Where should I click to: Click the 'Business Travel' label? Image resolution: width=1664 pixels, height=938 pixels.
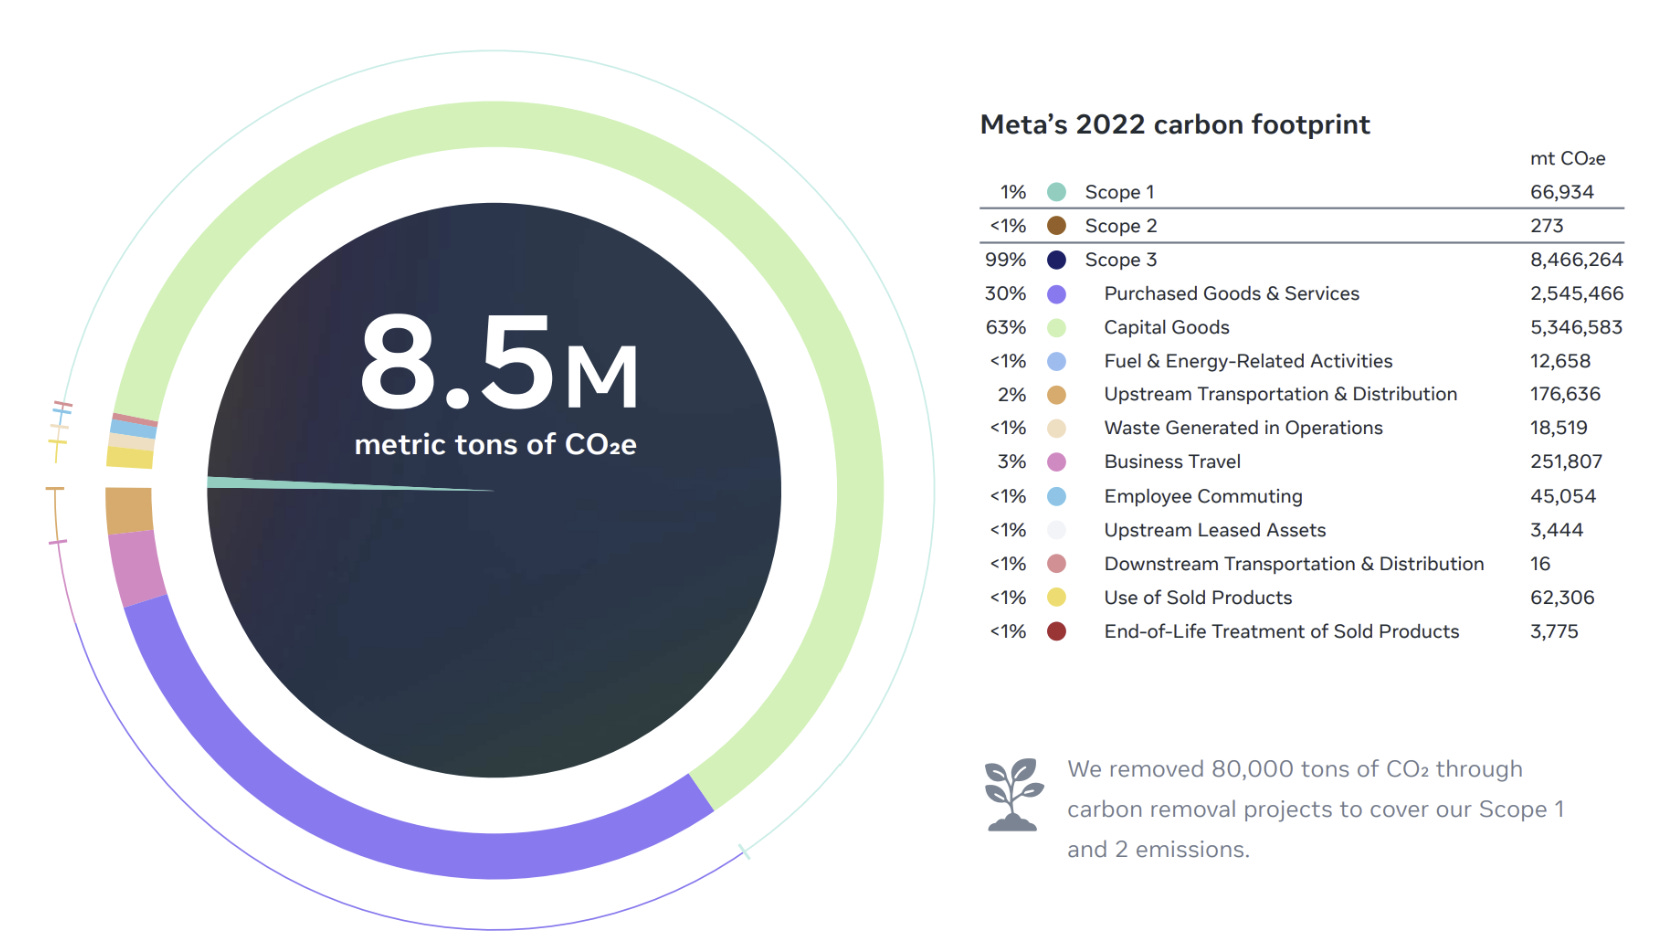pyautogui.click(x=1172, y=462)
